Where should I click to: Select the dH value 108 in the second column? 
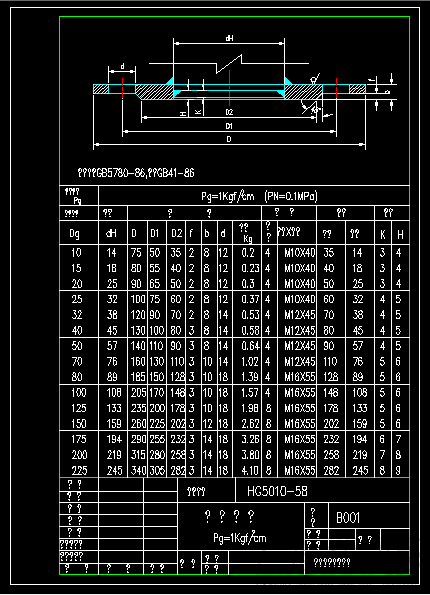tap(114, 393)
